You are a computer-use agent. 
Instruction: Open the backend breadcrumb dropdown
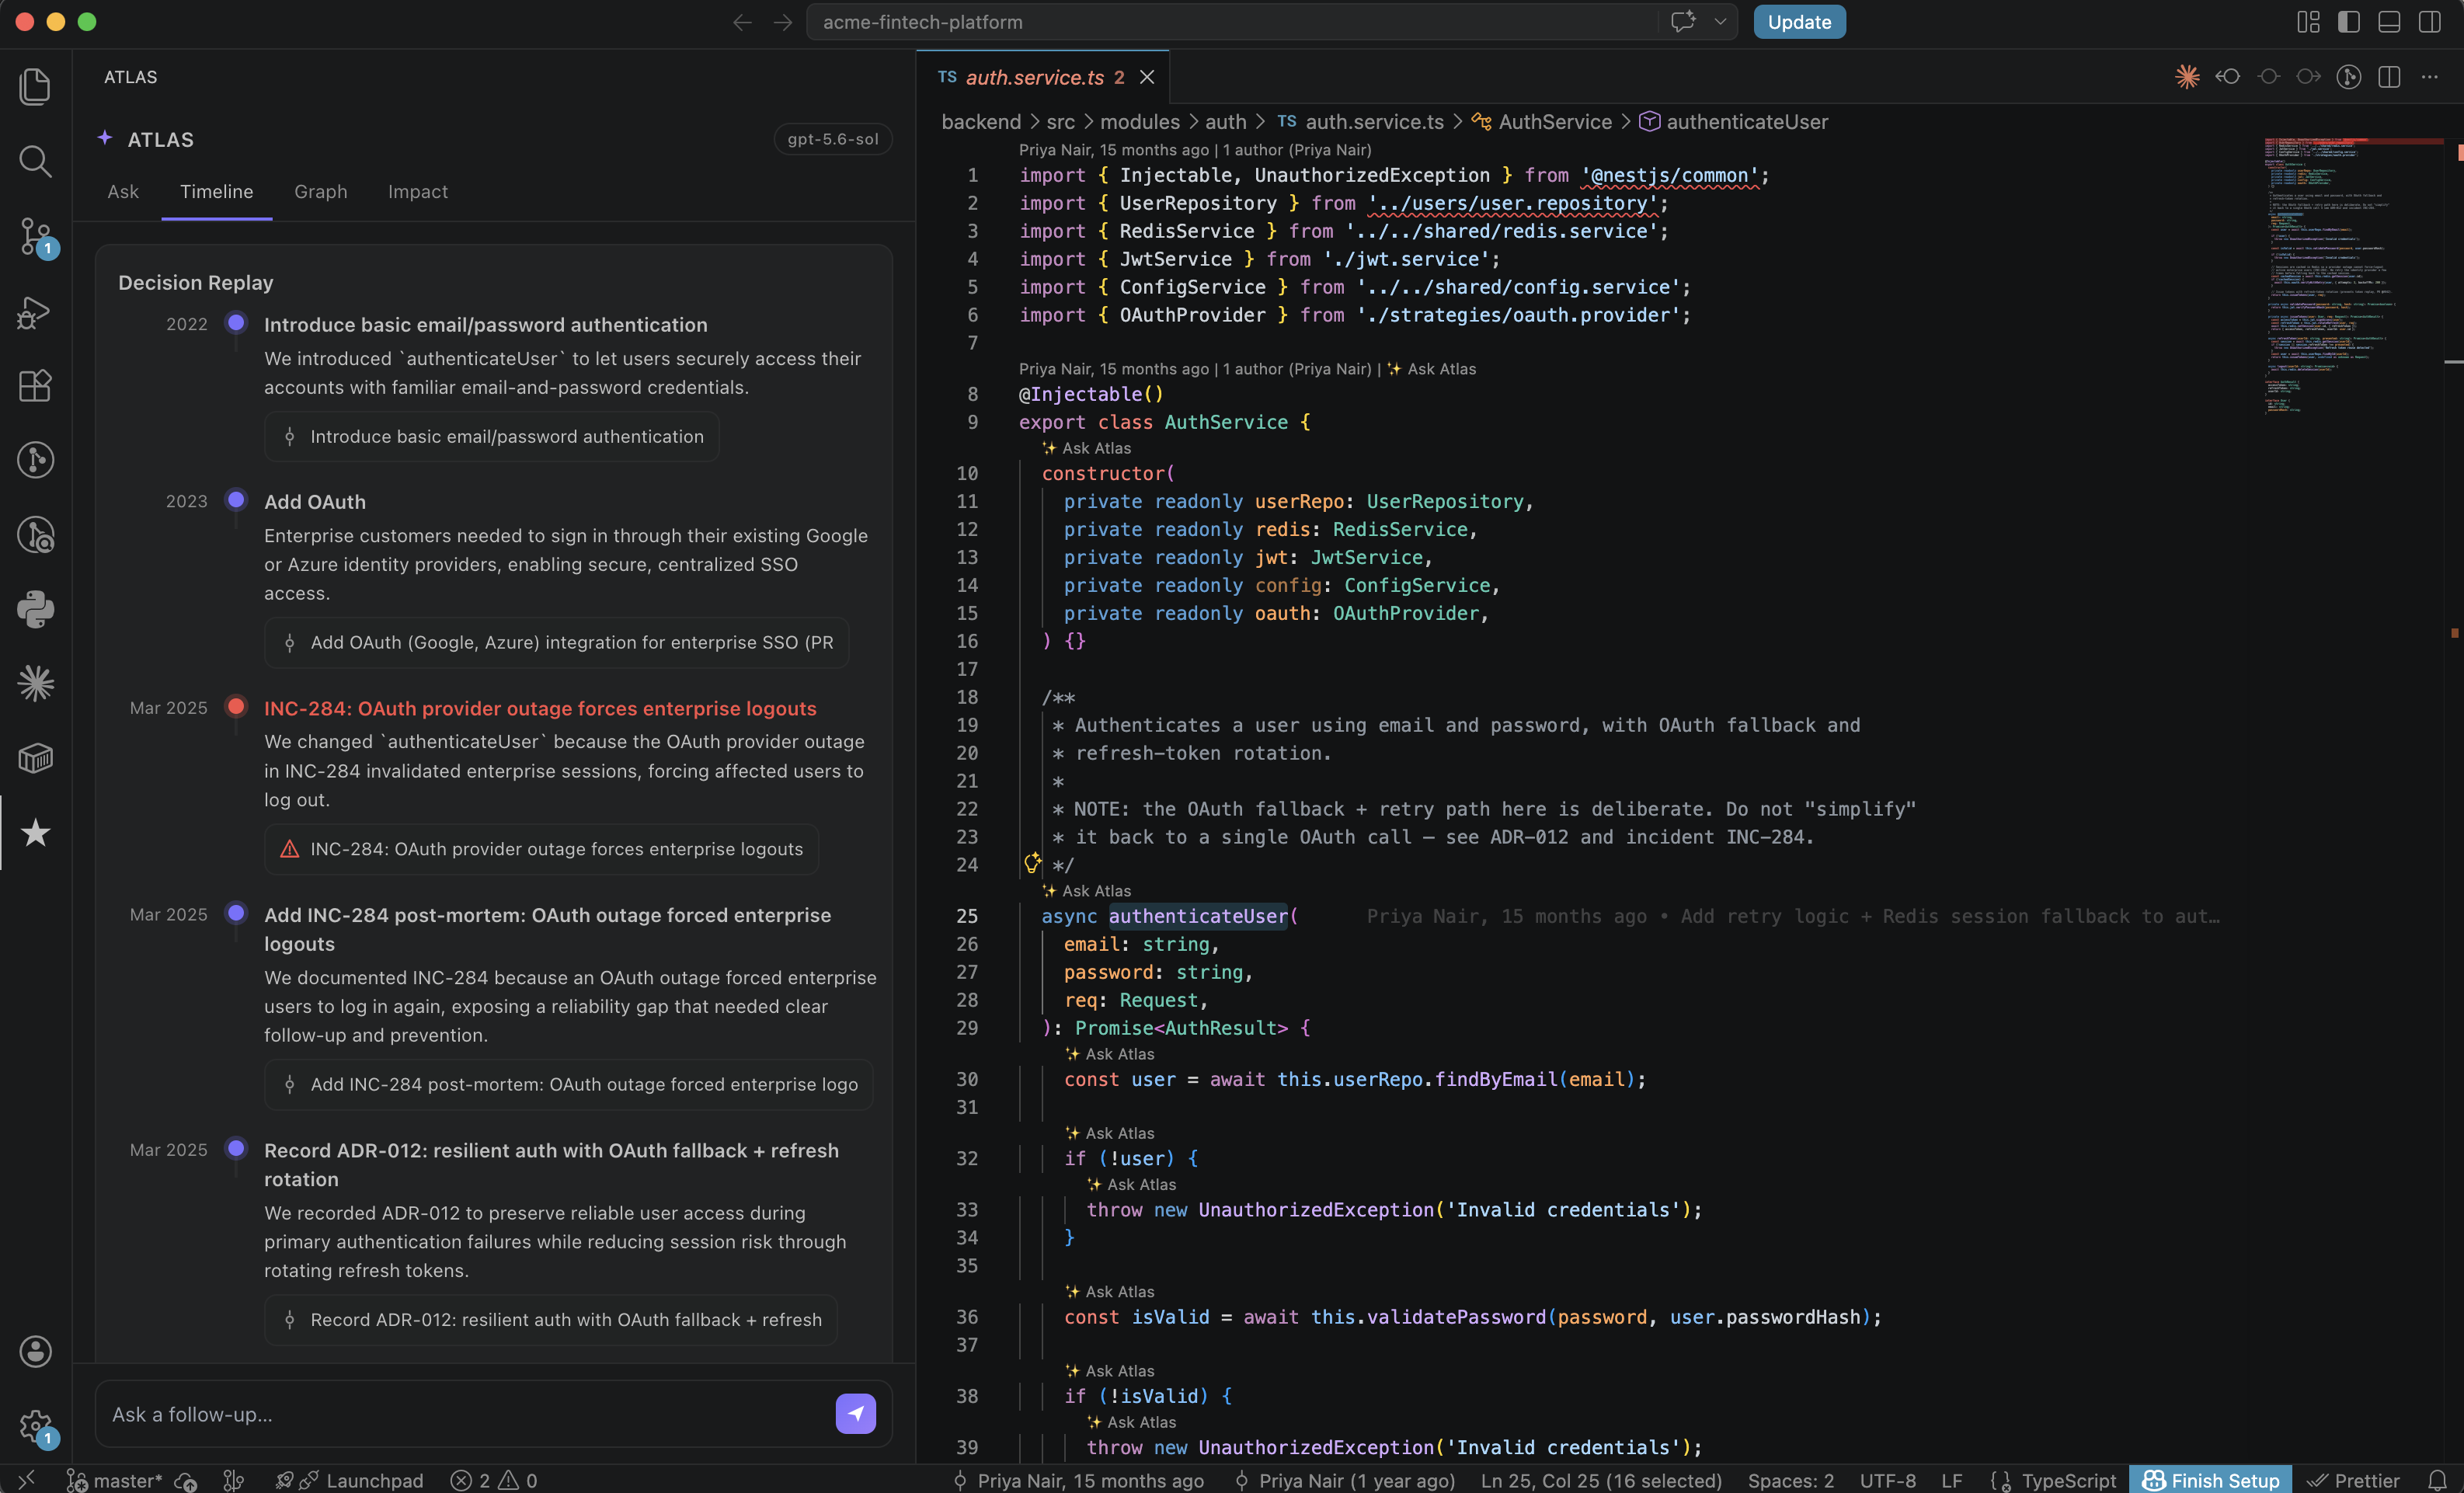pos(980,122)
